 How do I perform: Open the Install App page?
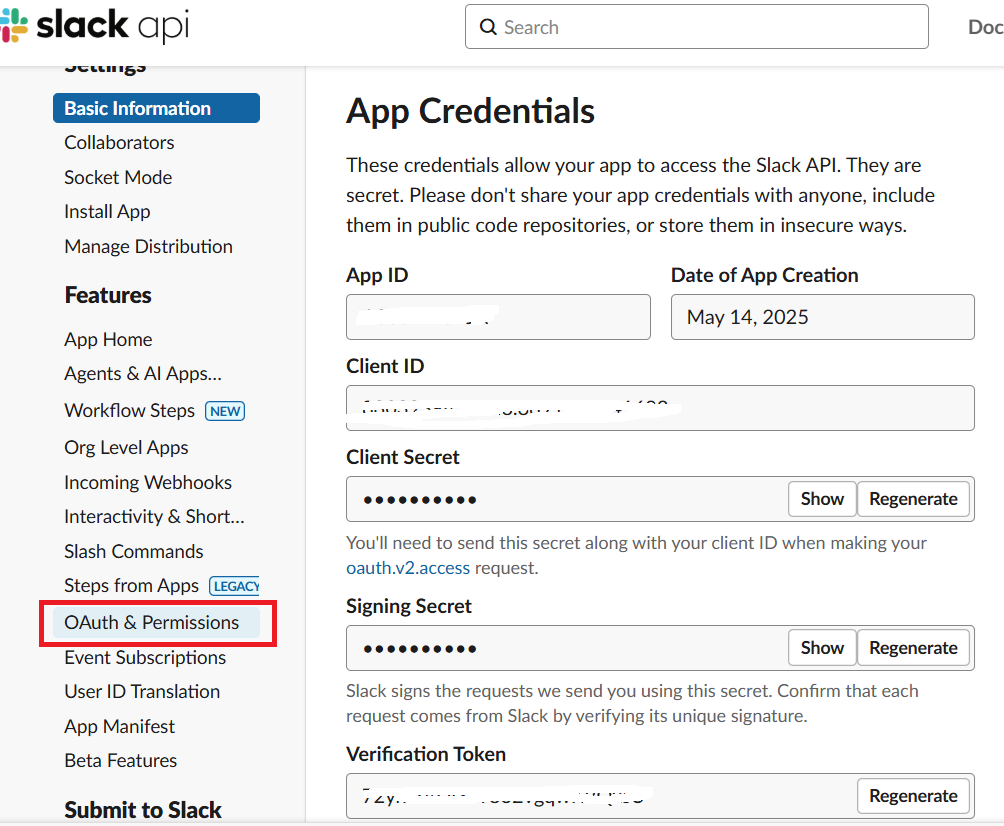point(107,212)
